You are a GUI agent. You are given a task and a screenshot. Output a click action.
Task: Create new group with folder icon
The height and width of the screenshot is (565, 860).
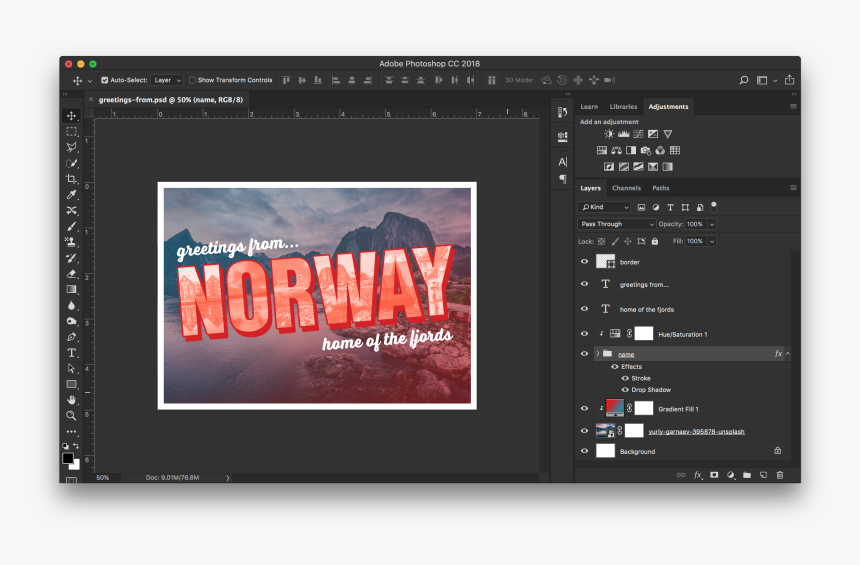click(747, 475)
